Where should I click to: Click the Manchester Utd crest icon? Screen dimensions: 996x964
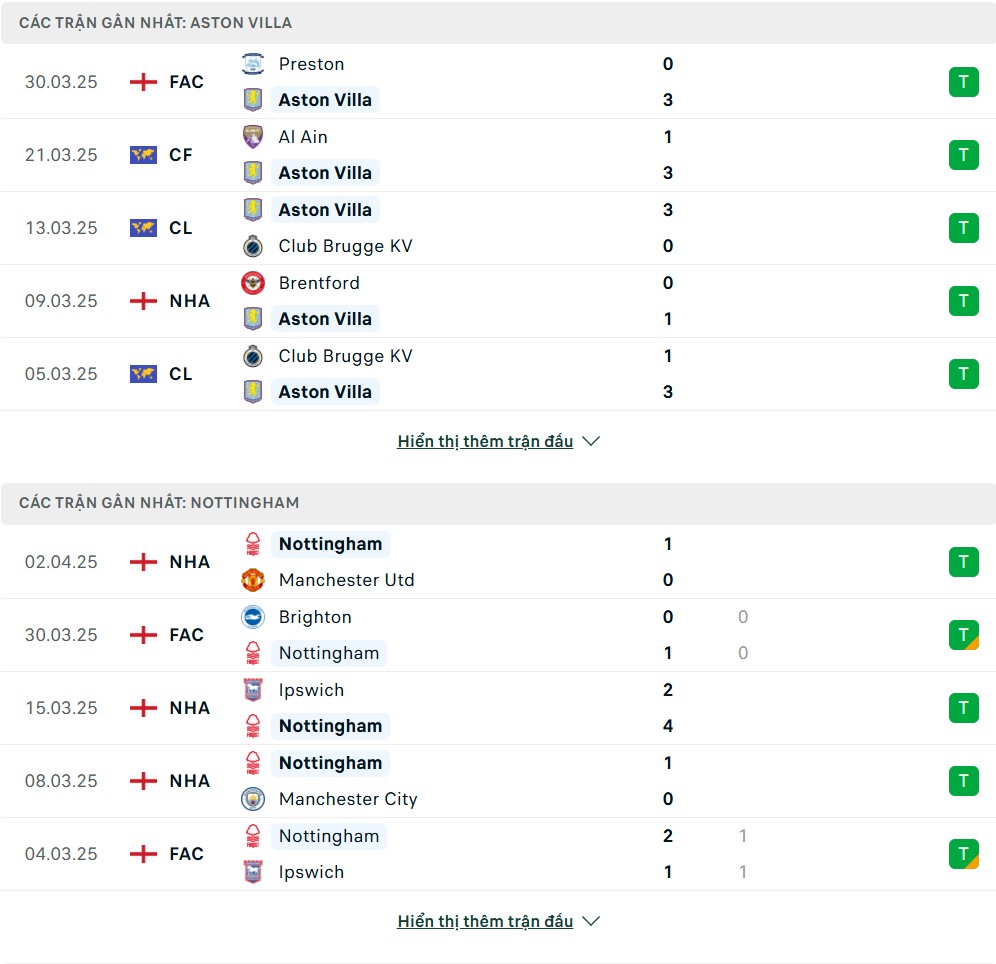pos(253,580)
